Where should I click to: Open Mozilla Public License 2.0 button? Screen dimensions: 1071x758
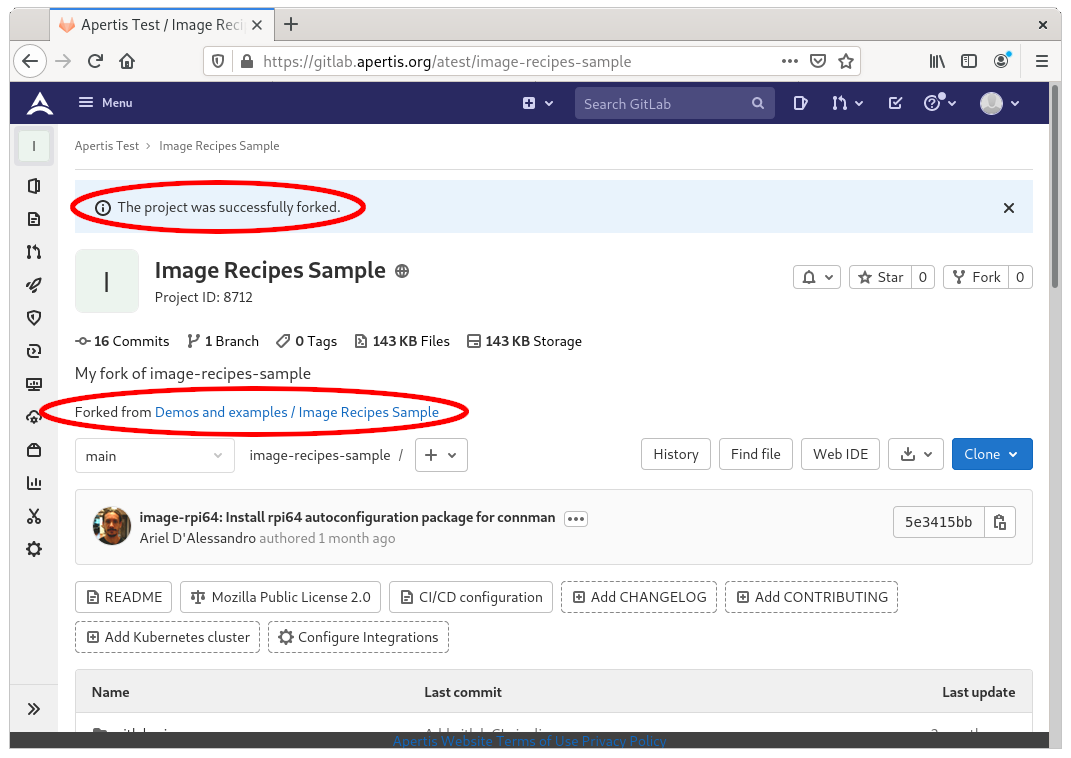[281, 598]
